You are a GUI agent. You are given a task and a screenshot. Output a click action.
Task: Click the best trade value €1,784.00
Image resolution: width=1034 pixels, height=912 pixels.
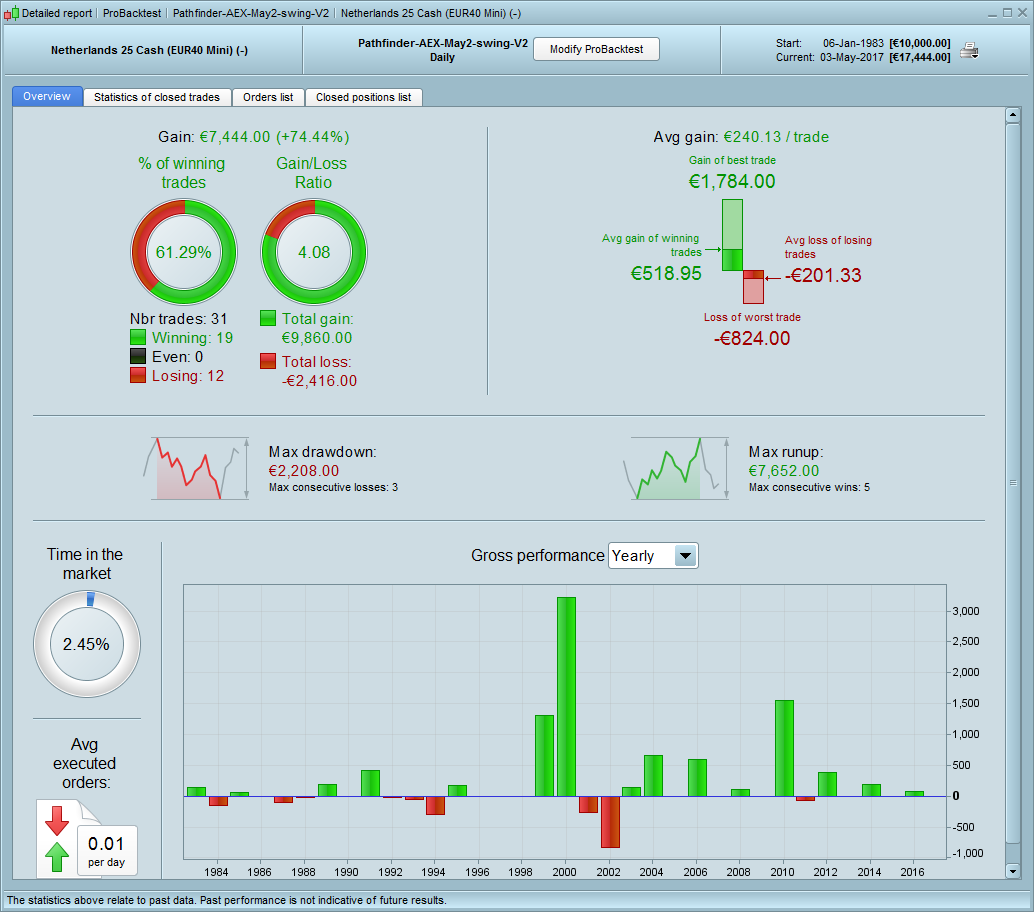pos(732,181)
